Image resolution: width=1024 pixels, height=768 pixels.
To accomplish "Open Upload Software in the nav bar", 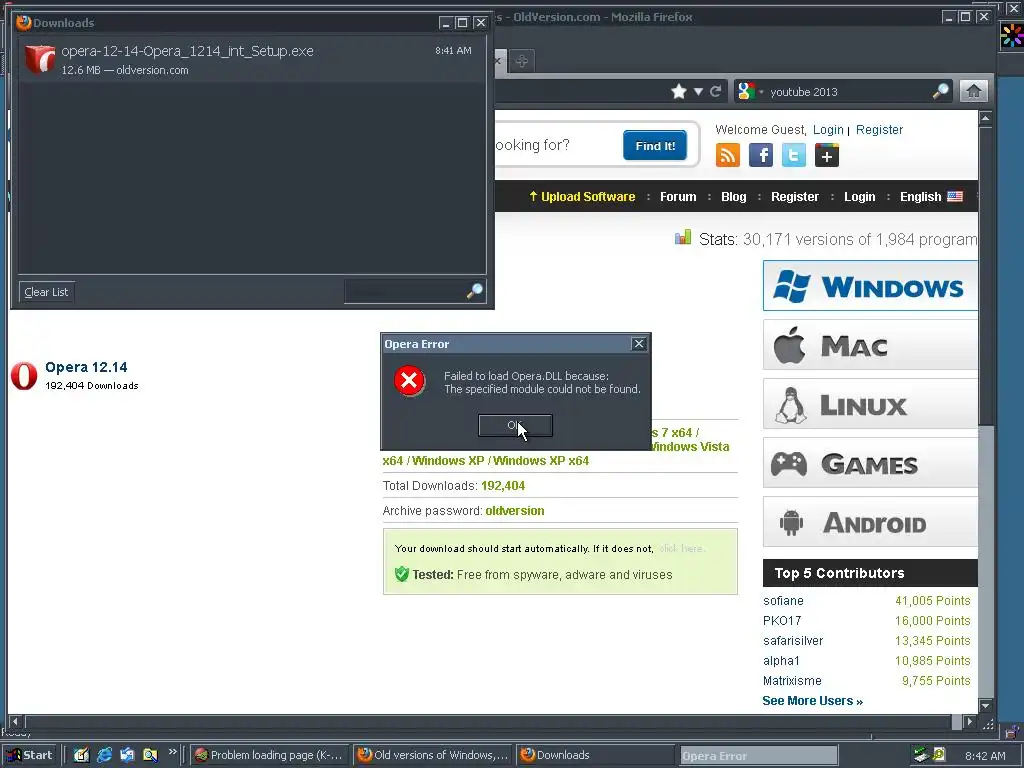I will pos(582,197).
